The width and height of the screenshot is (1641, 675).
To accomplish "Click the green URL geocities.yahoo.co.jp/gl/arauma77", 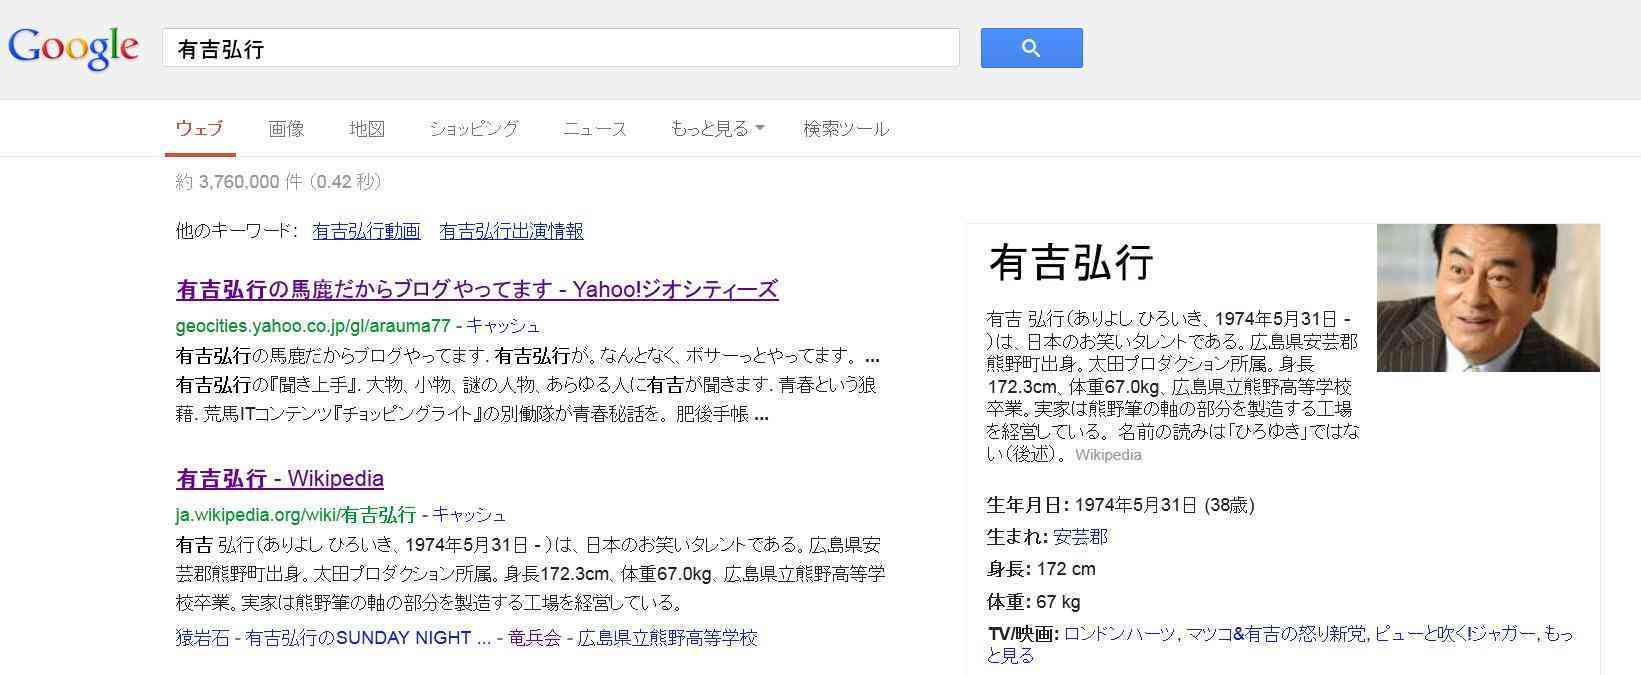I will tap(313, 326).
